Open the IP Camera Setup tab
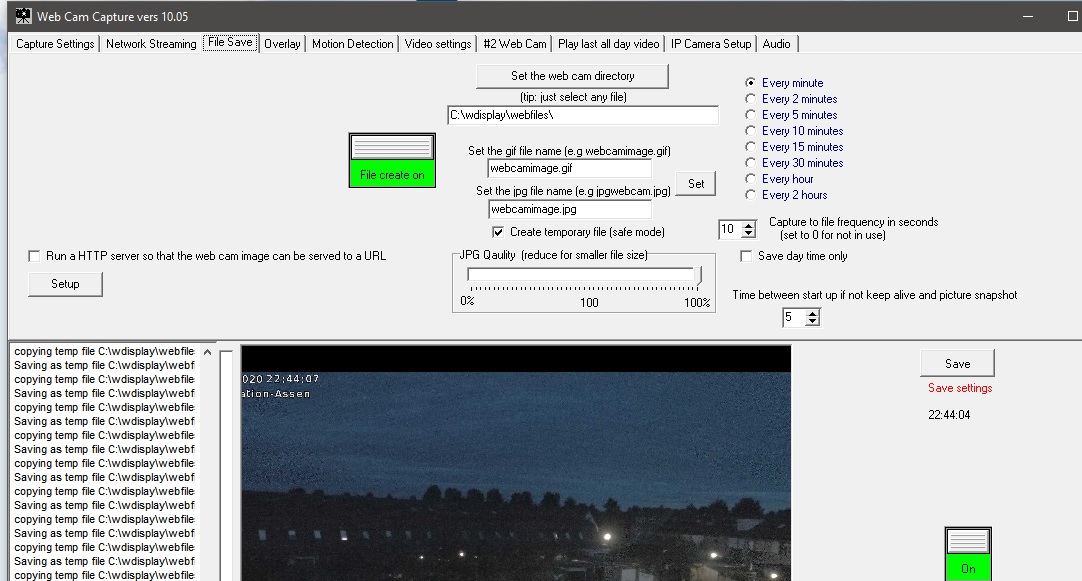1082x581 pixels. (x=710, y=44)
